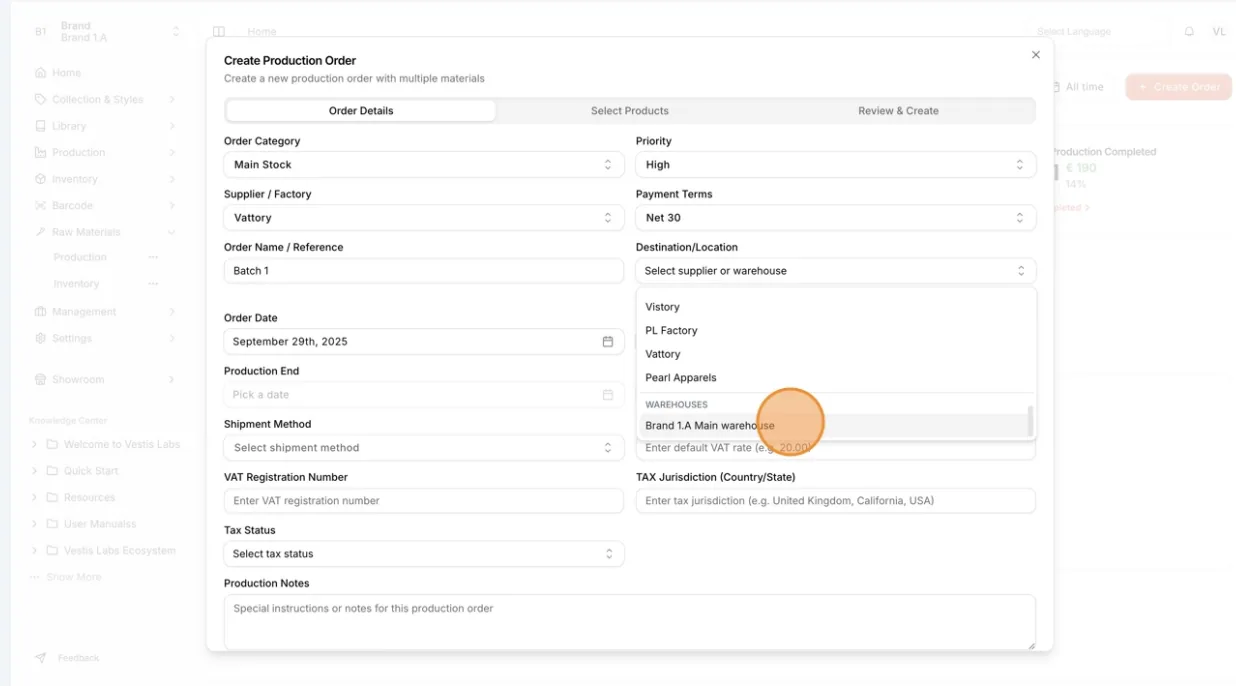
Task: Open Order Date calendar icon
Action: pos(608,341)
